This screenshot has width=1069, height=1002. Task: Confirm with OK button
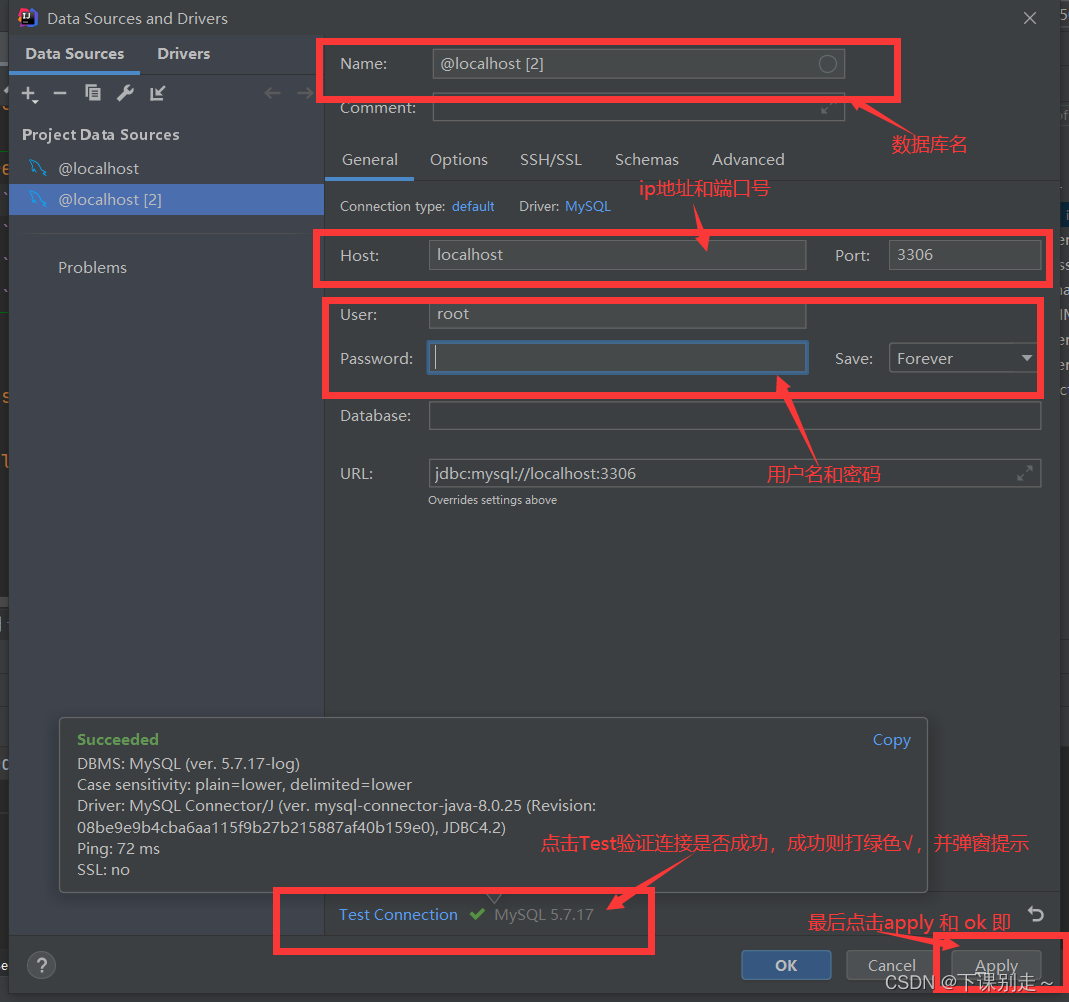point(786,965)
